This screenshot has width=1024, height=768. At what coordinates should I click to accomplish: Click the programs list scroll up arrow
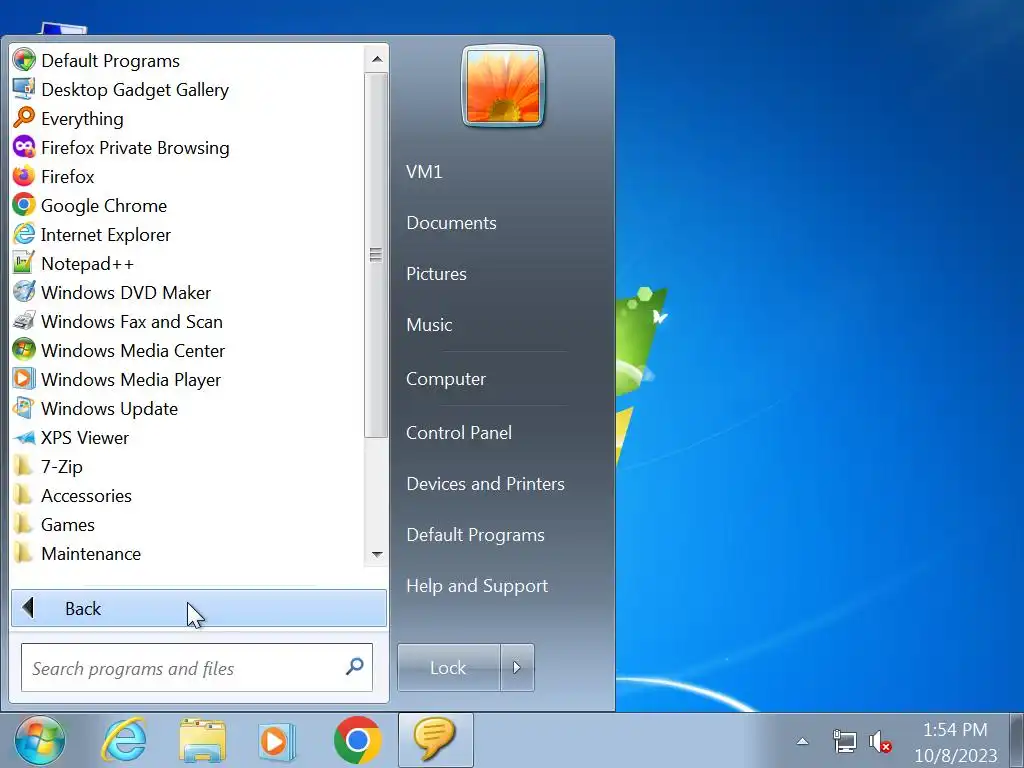coord(376,59)
